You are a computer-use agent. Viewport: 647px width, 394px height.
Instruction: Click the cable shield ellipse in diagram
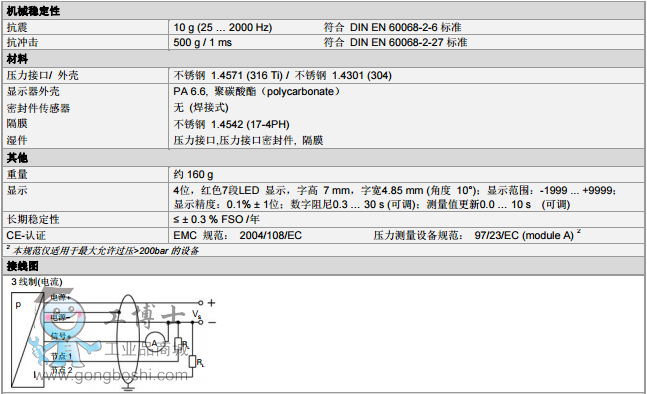tap(128, 340)
